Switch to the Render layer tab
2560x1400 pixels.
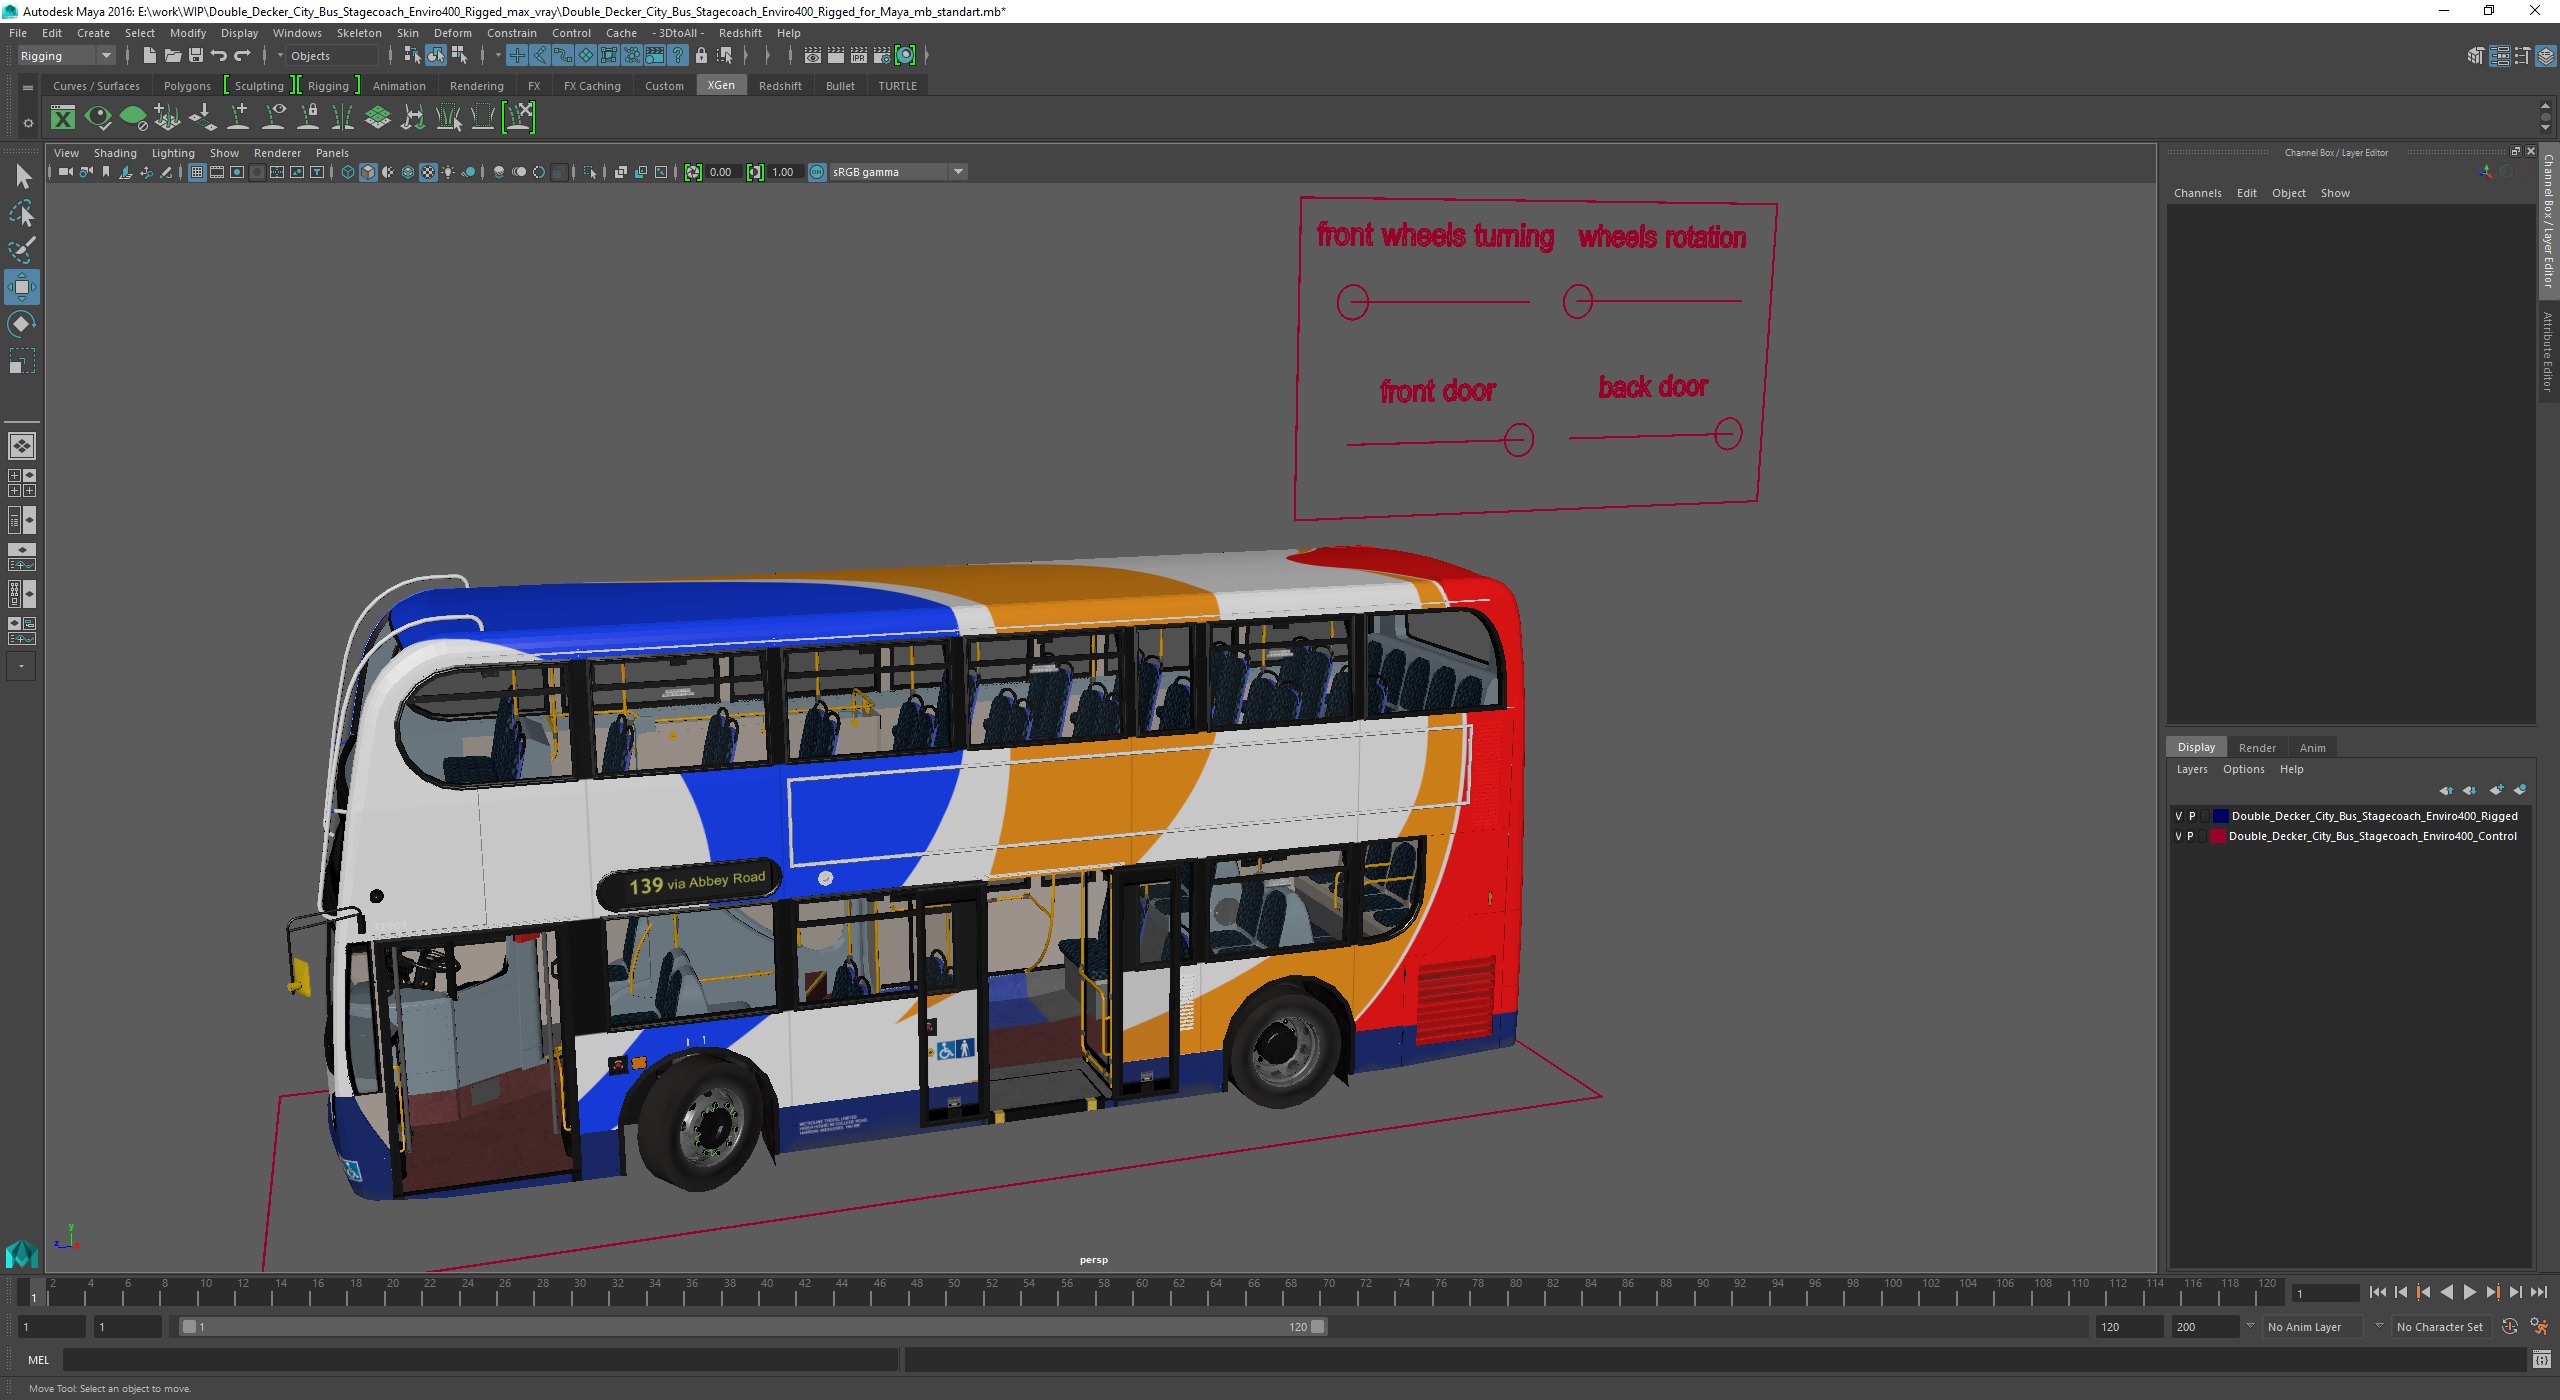tap(2257, 748)
